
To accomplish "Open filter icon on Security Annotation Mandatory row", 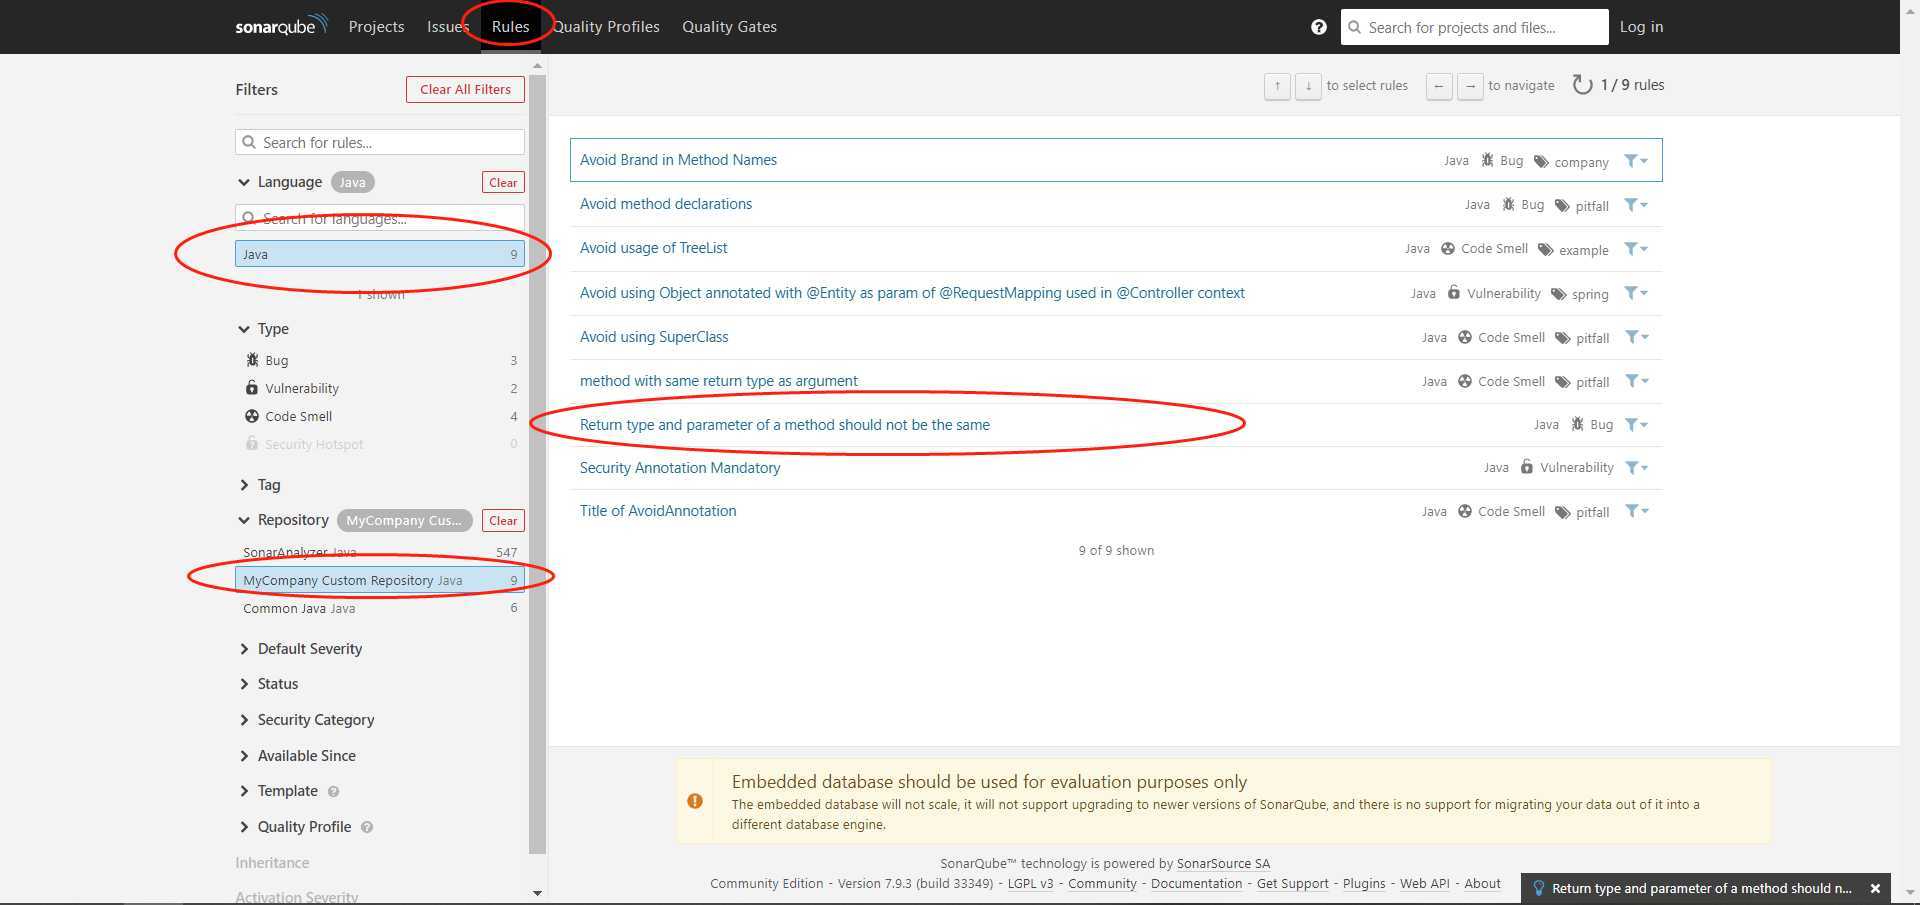I will 1636,467.
